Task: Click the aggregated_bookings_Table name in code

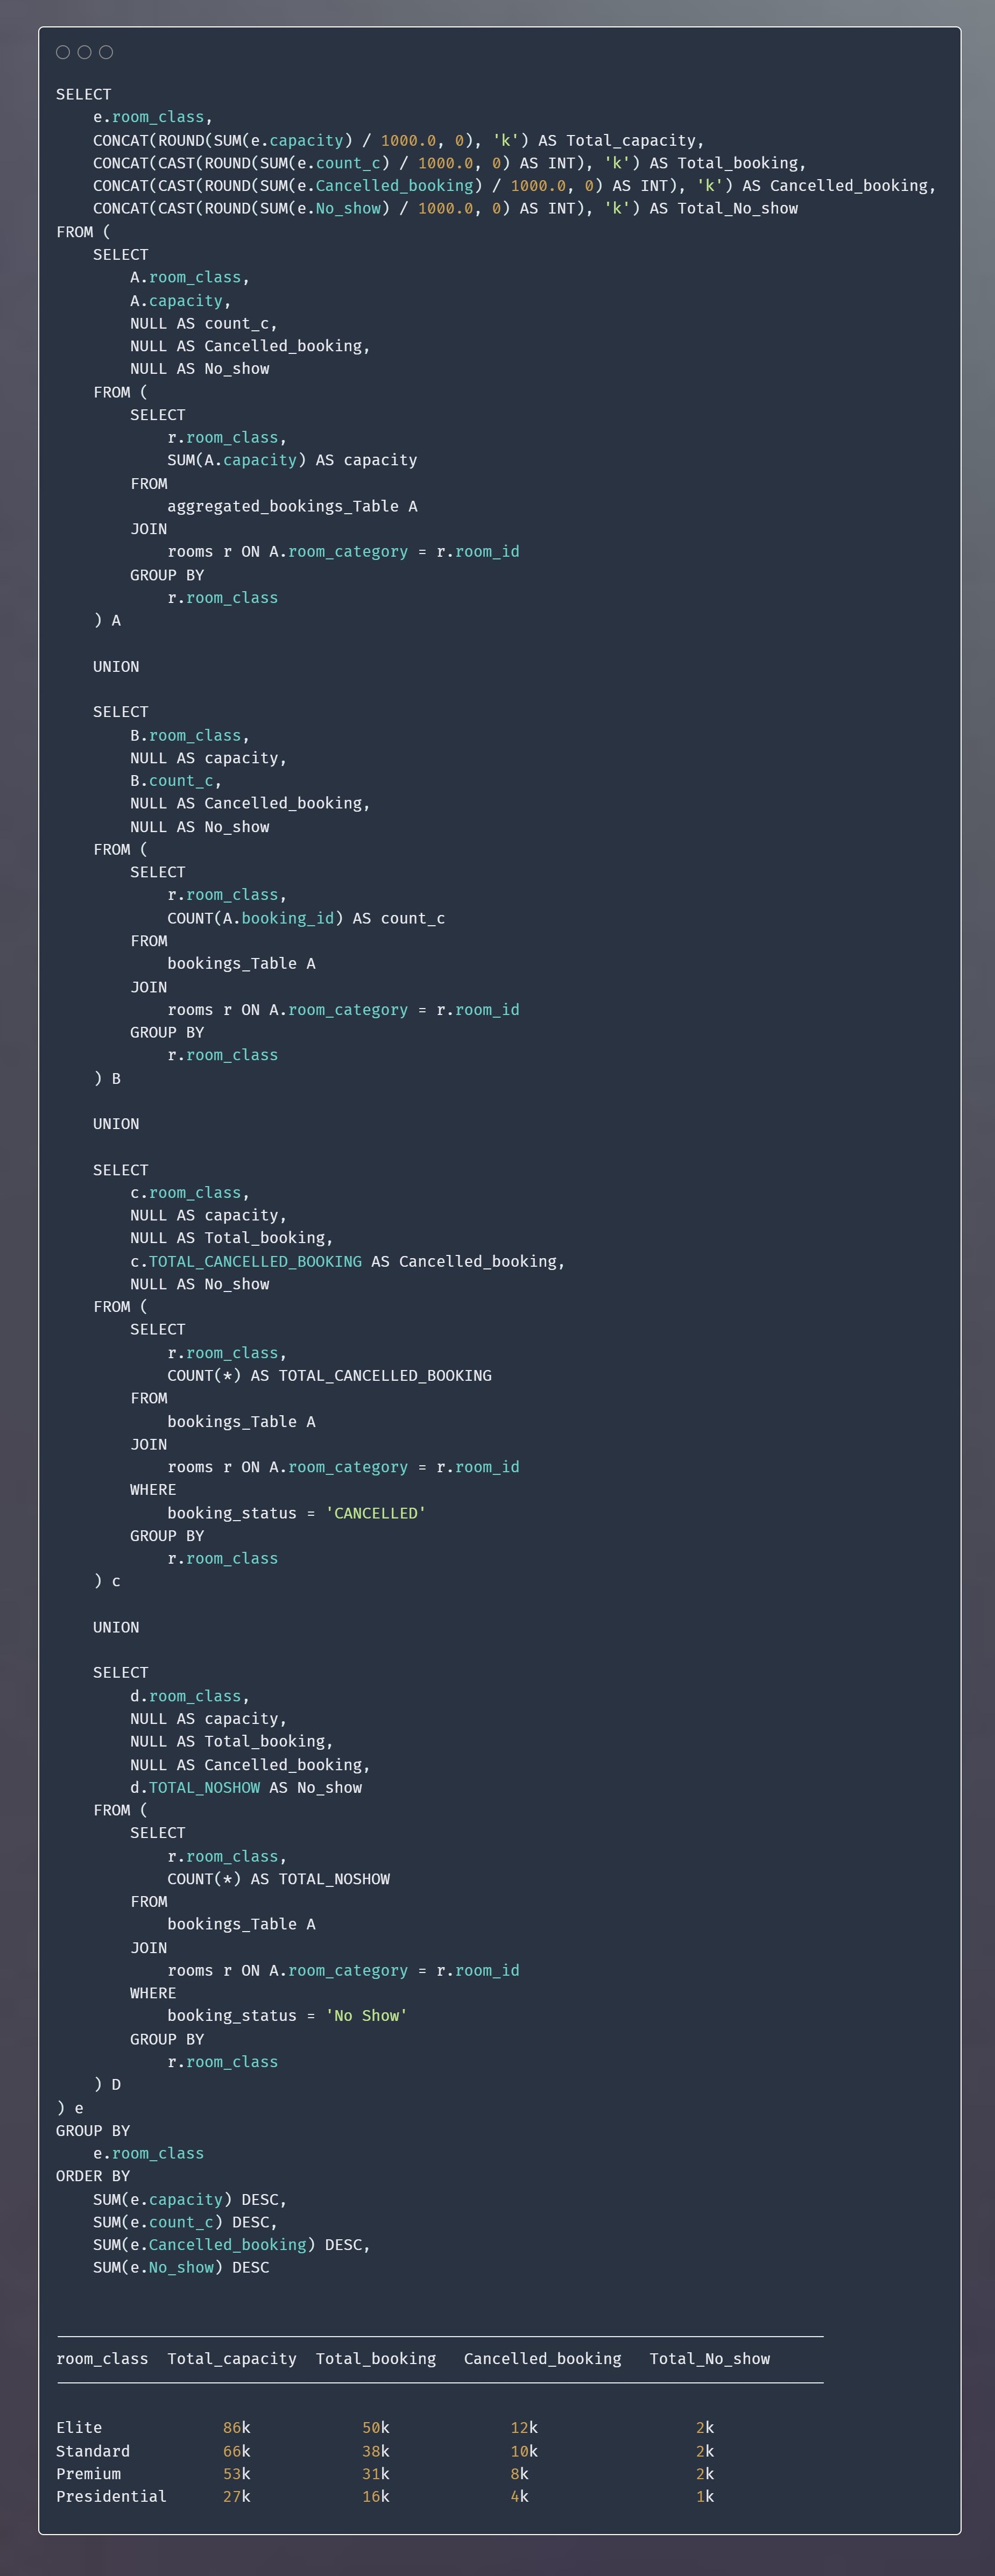Action: 283,506
